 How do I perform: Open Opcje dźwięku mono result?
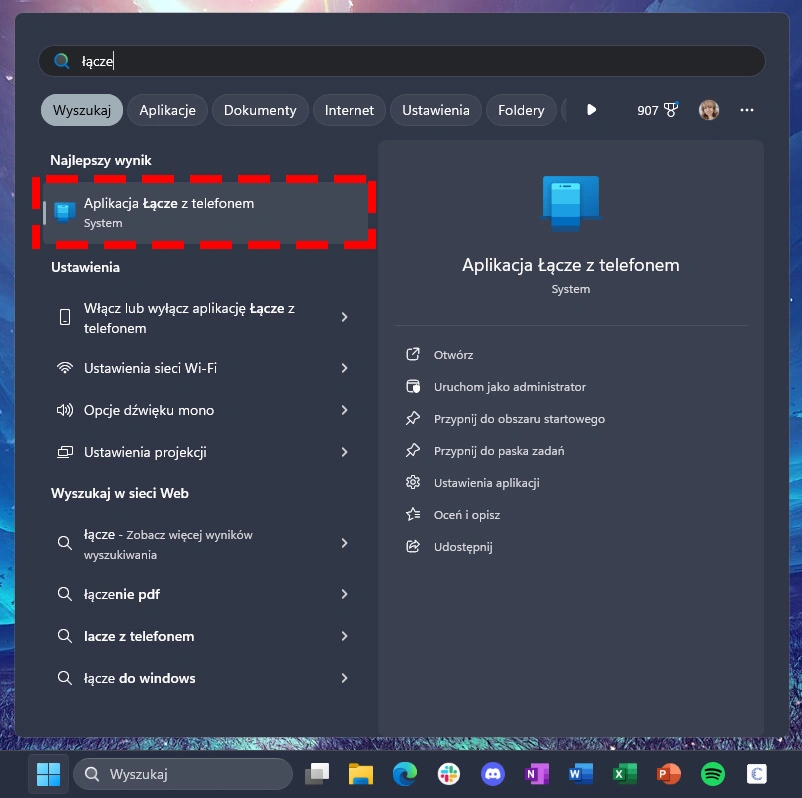[205, 410]
